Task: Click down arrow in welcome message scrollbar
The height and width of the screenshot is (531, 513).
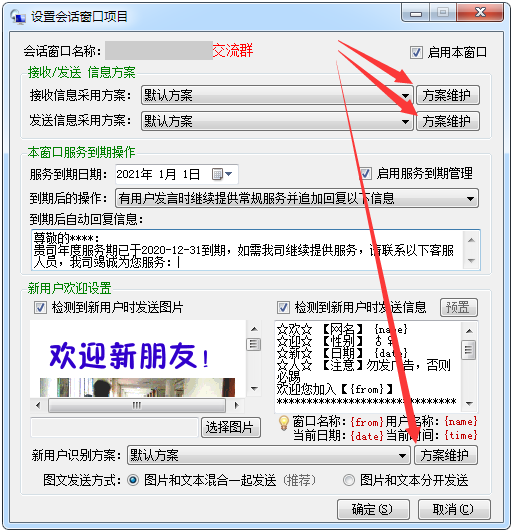Action: point(469,403)
